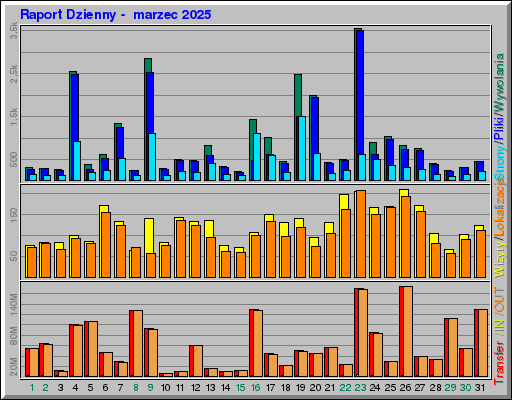
Task: Click day label 3 on the x-axis
Action: (x=60, y=388)
